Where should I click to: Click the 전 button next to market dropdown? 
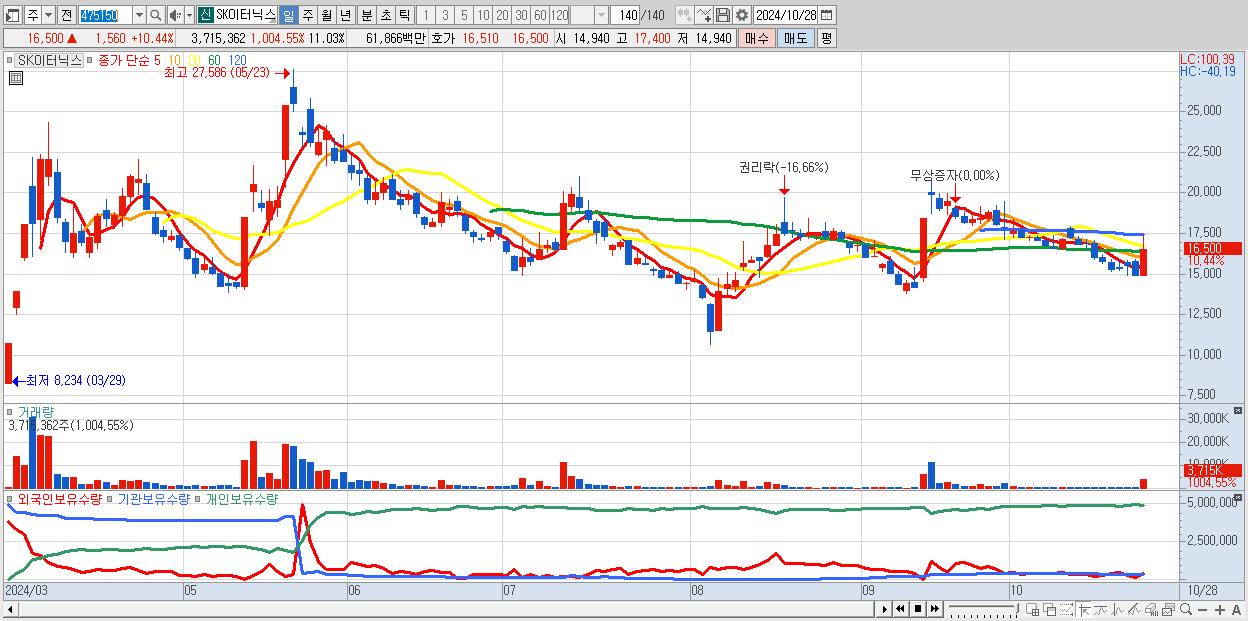tap(66, 15)
